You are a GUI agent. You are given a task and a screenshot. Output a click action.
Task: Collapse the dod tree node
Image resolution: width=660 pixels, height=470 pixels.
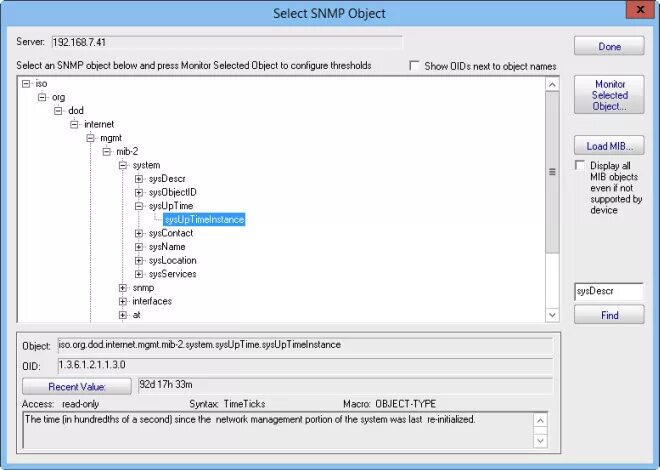tap(58, 111)
